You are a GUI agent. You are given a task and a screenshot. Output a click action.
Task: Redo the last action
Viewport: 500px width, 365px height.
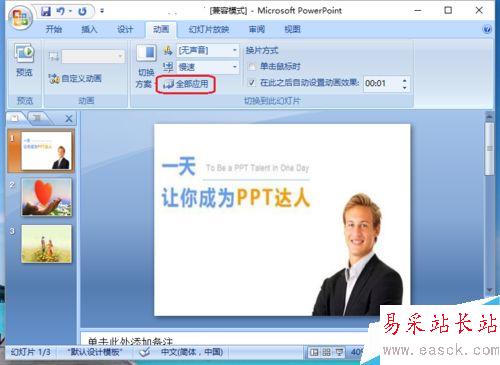coord(82,11)
